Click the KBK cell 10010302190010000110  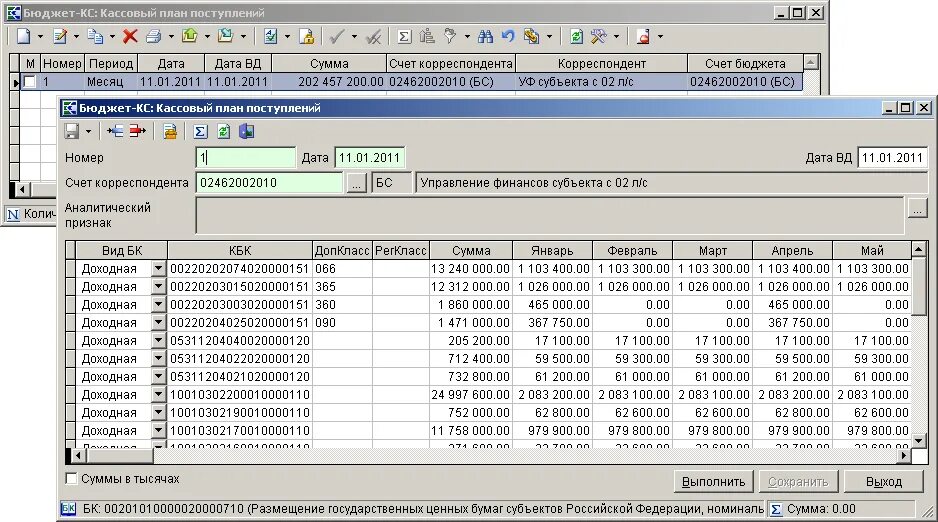coord(240,412)
